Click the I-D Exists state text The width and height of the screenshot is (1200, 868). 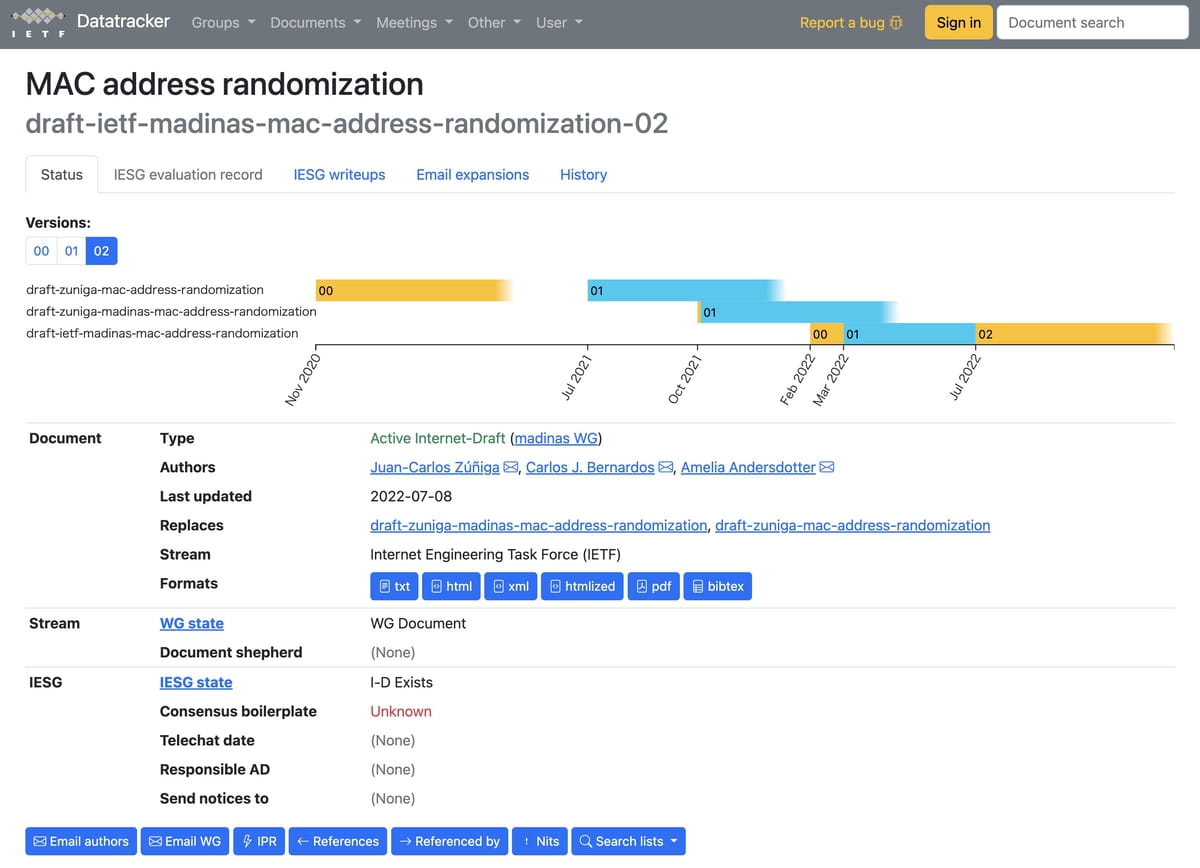(x=402, y=682)
